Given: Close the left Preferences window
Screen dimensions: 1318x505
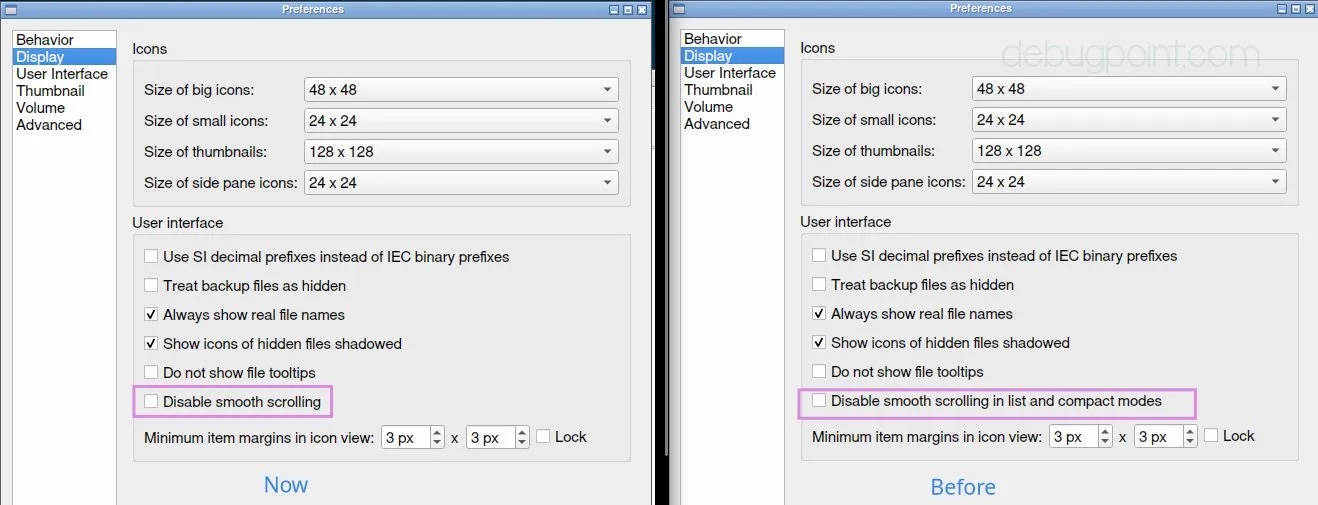Looking at the screenshot, I should pos(642,9).
